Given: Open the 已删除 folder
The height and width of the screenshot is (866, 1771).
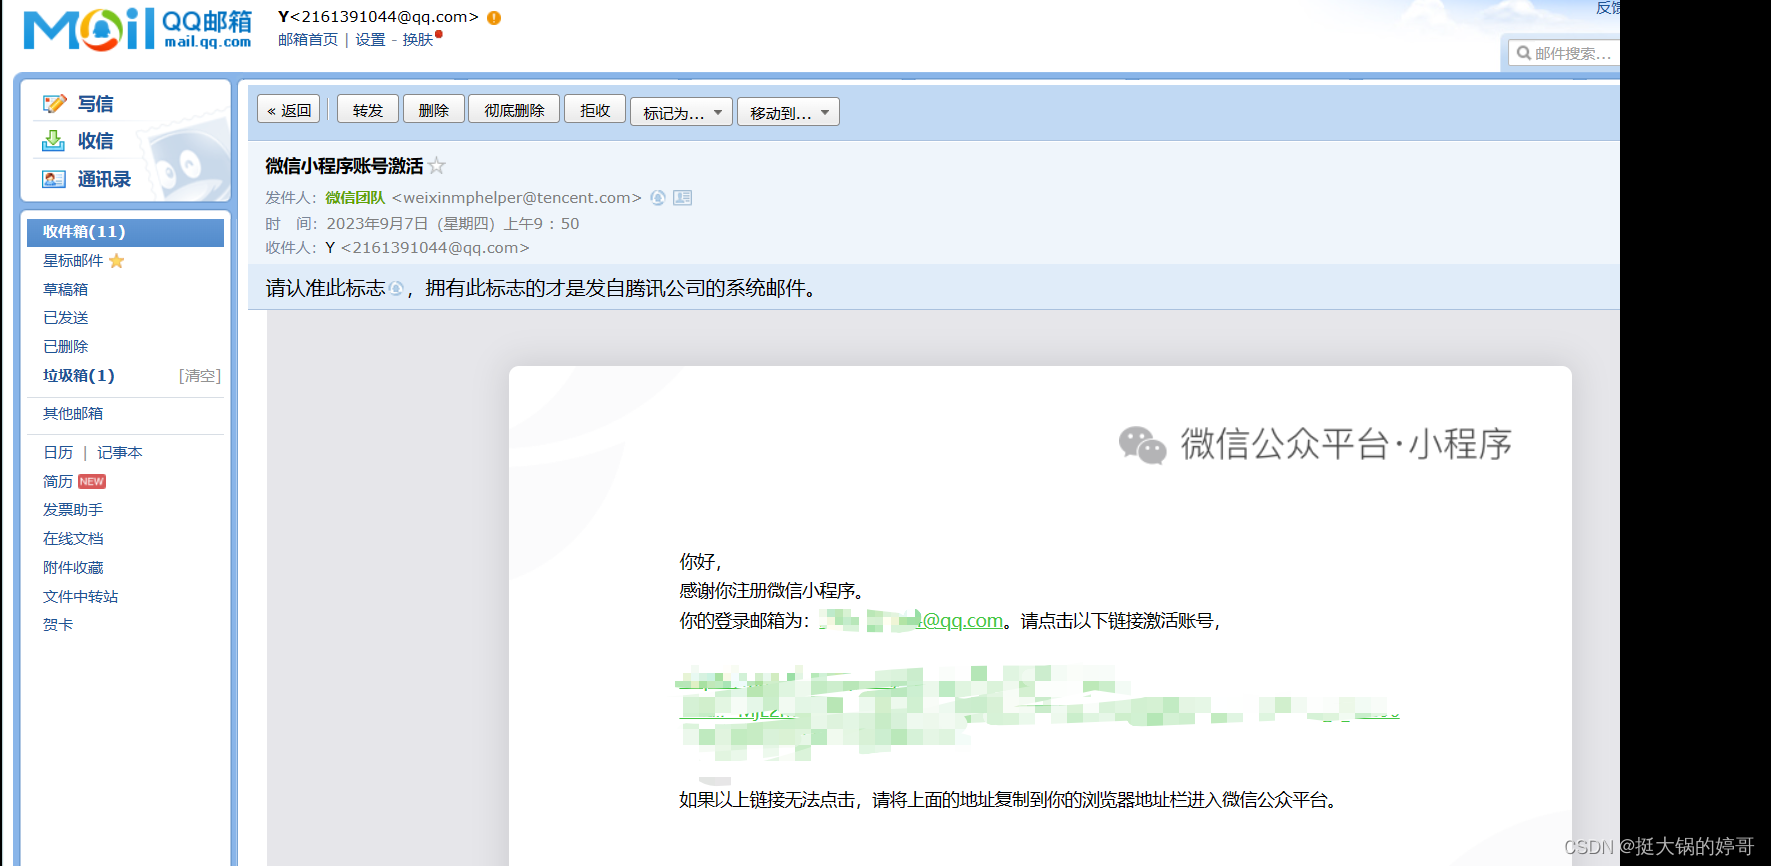Looking at the screenshot, I should (66, 347).
